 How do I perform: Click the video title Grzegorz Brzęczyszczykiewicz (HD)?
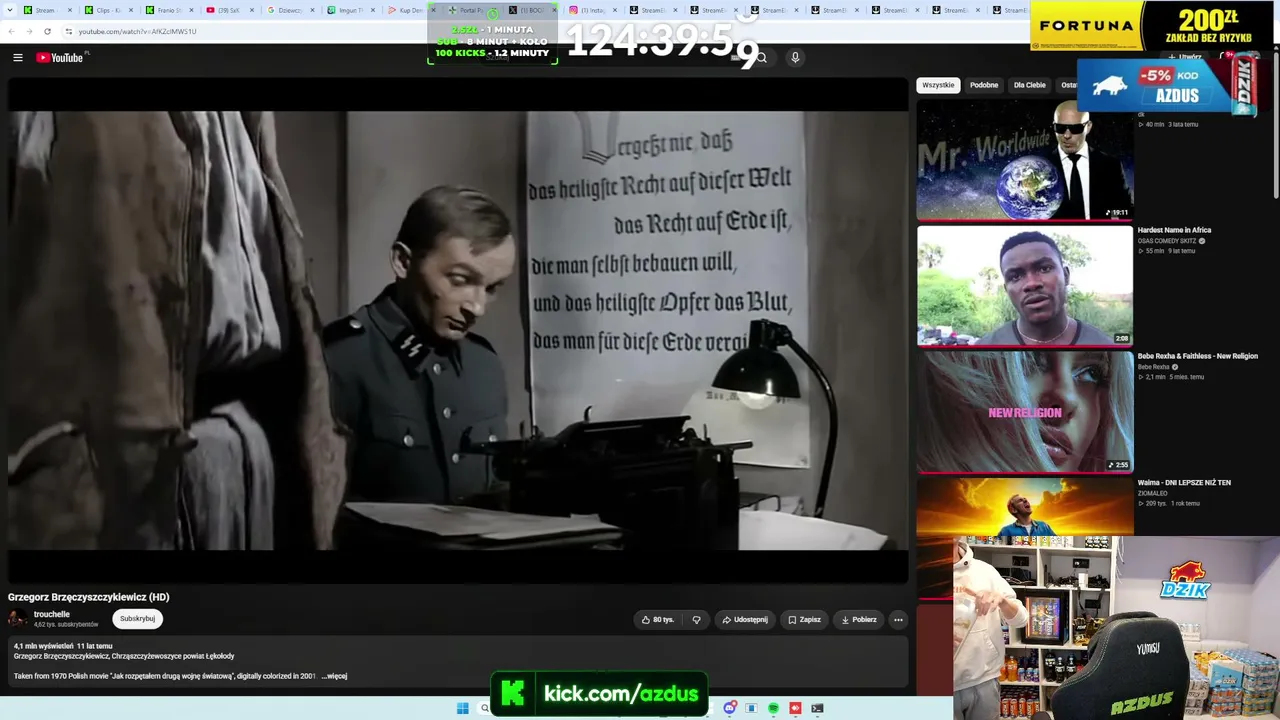[89, 597]
